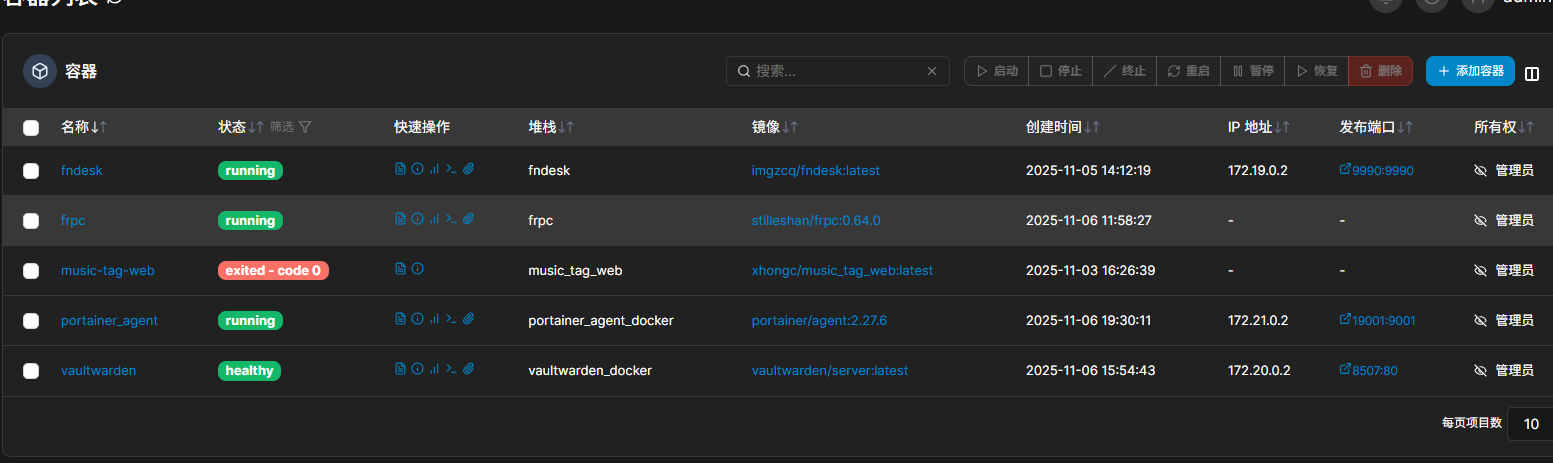
Task: Open the vaultwarden container link
Action: point(98,370)
